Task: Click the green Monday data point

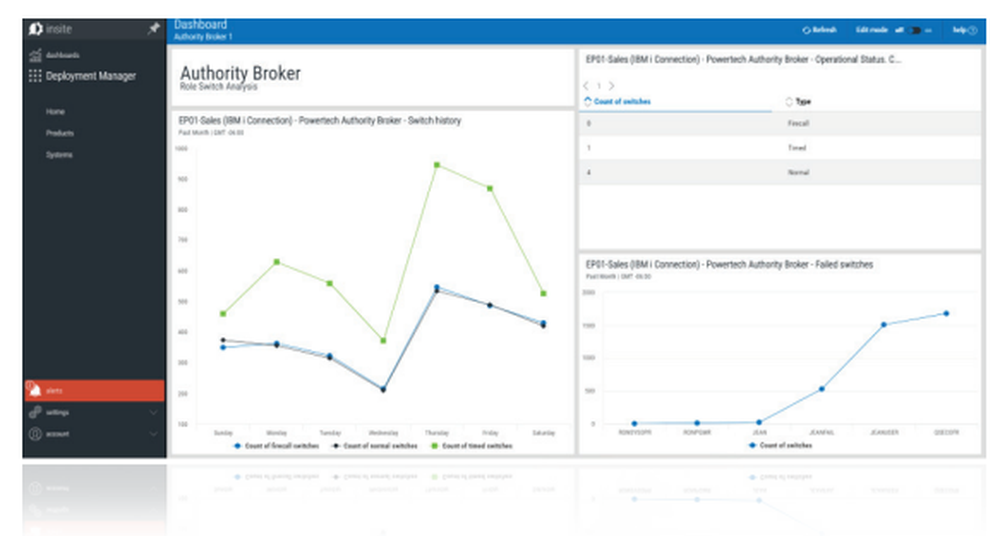Action: [x=276, y=262]
